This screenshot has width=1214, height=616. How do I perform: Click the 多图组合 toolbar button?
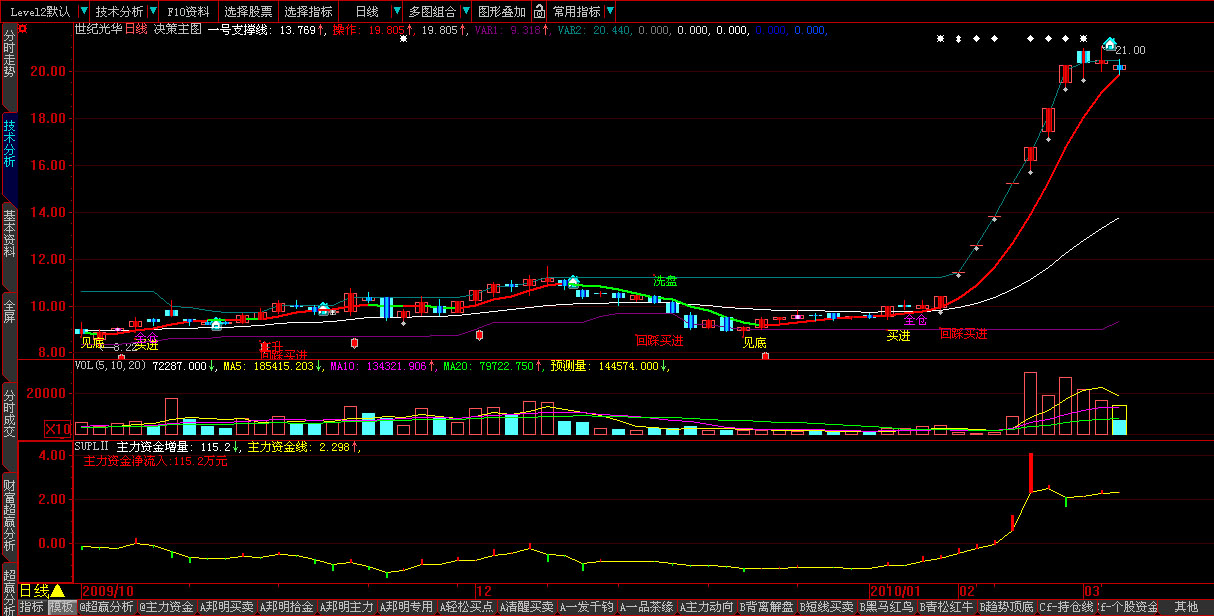pos(432,12)
